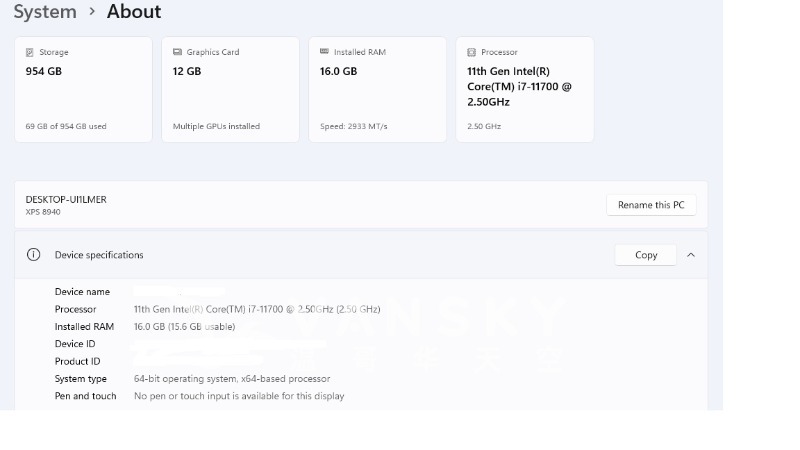Copy the device specifications

point(646,255)
